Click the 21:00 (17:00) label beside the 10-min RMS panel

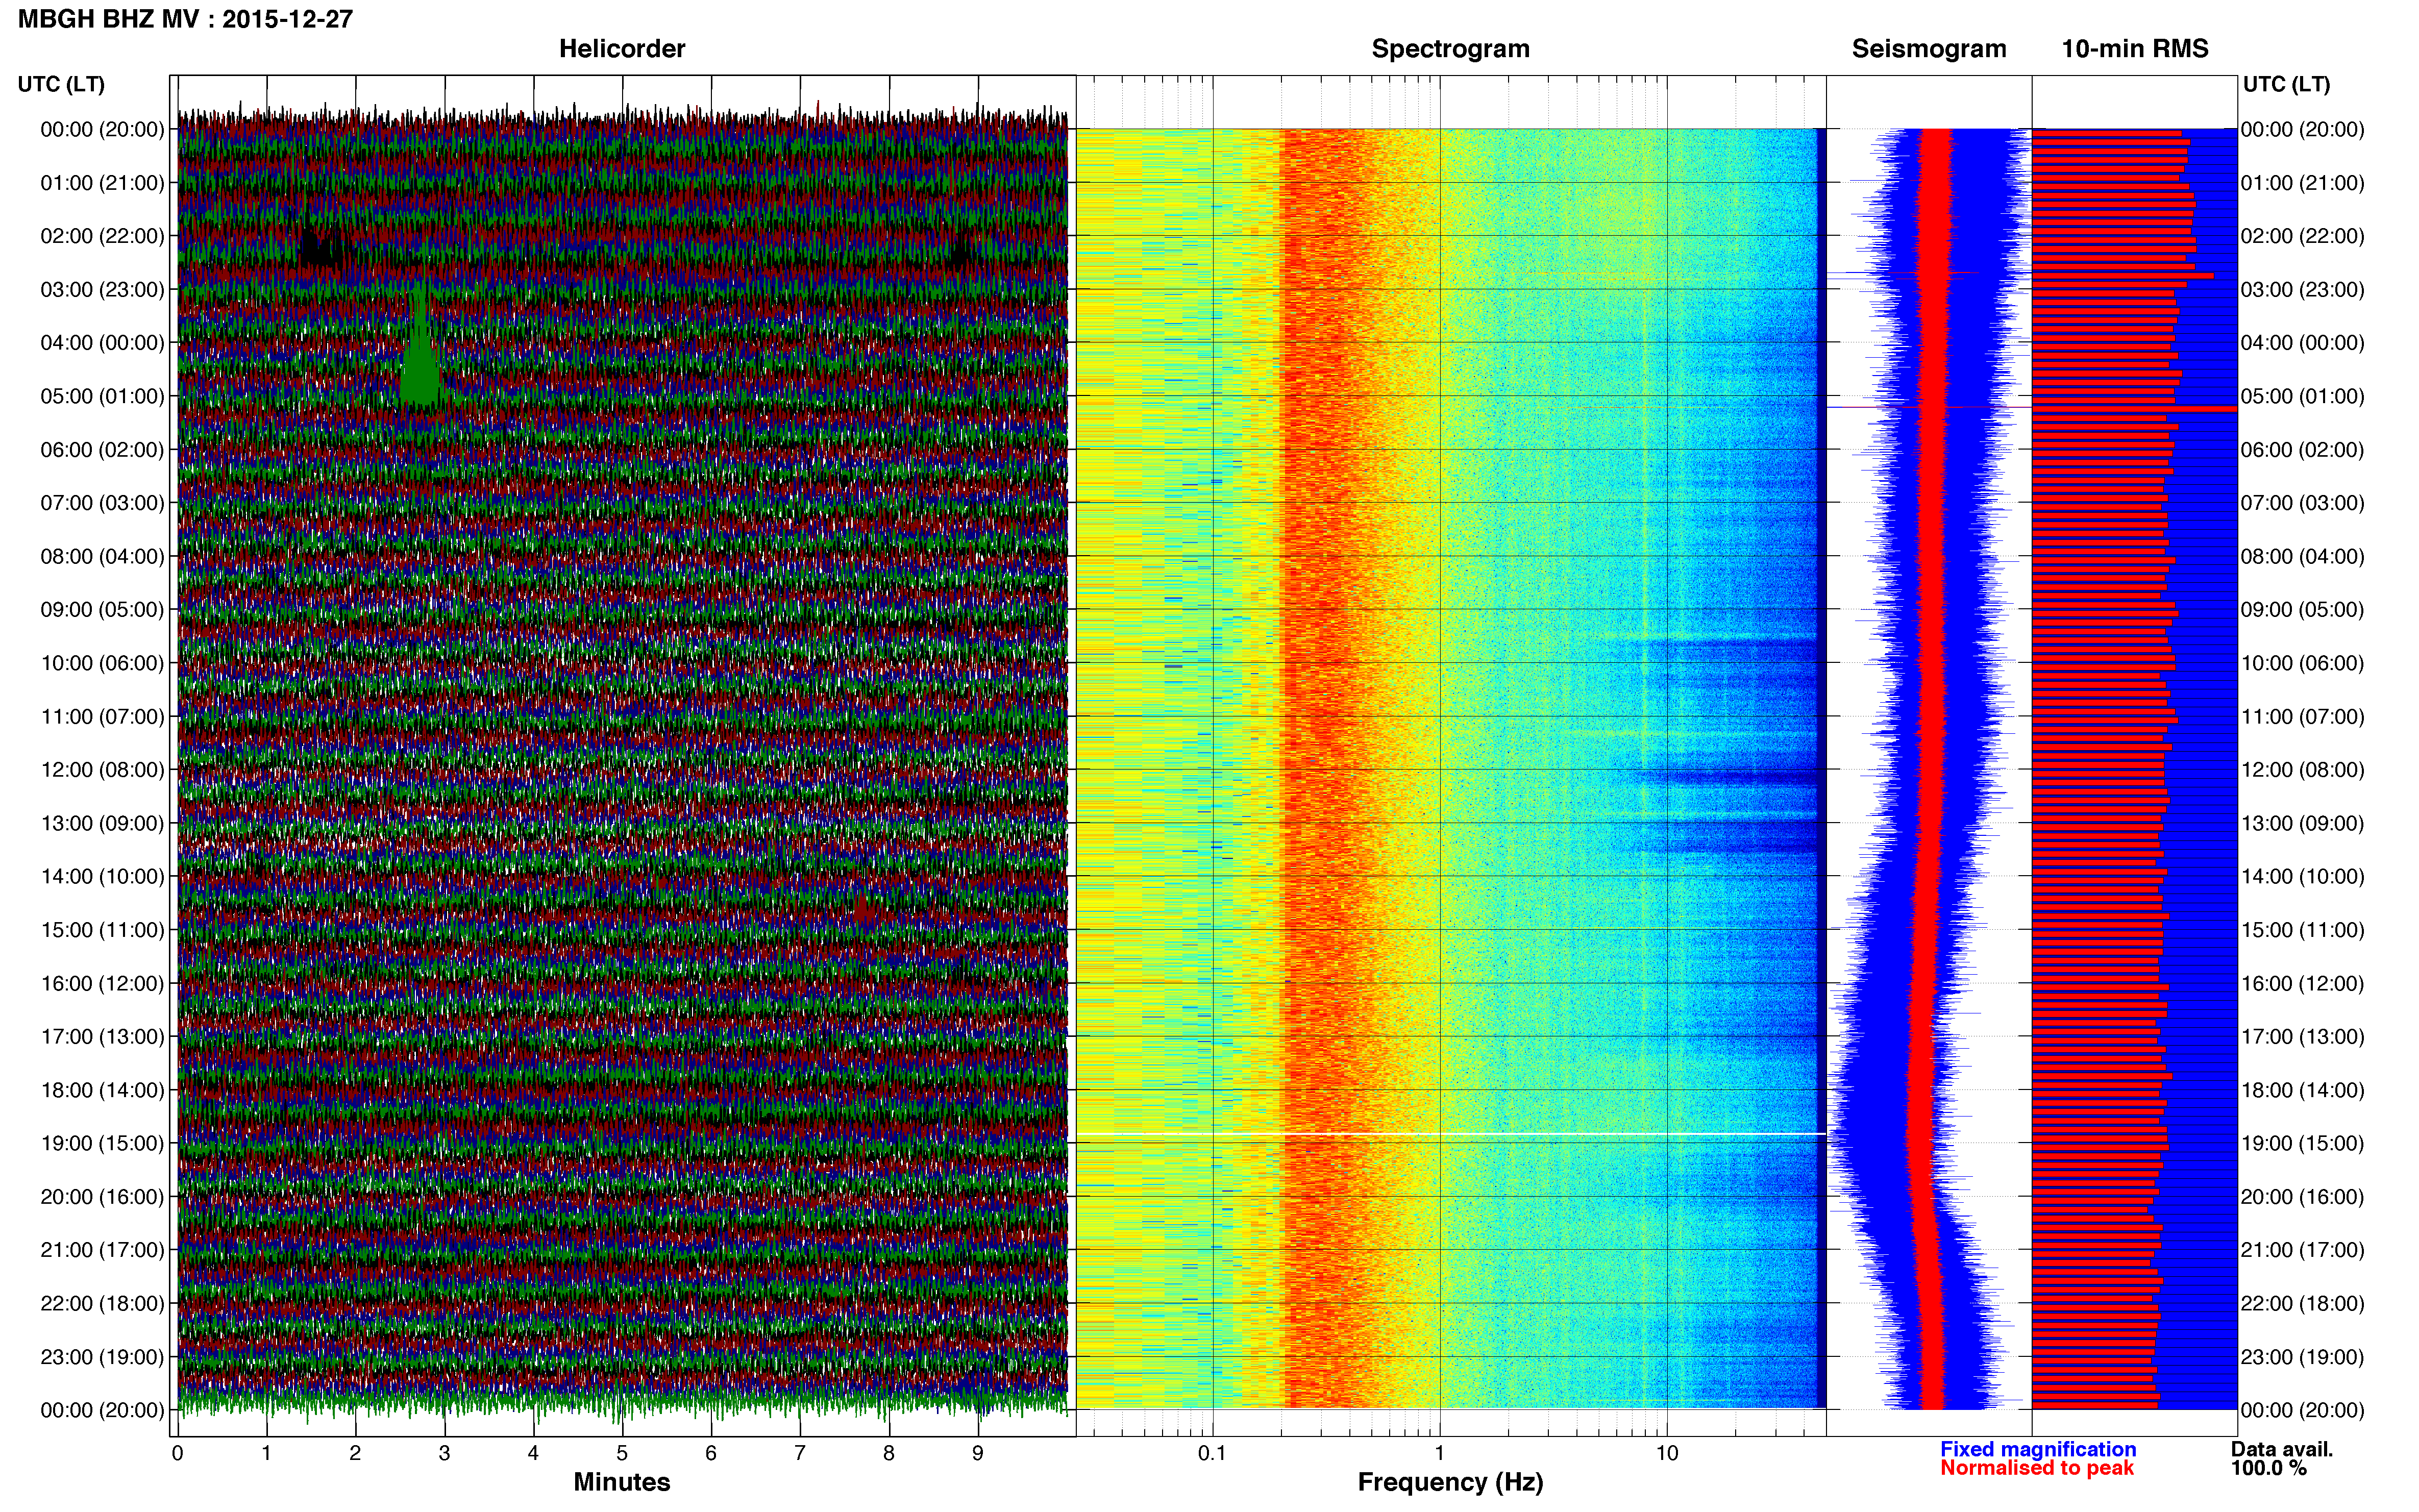(x=2303, y=1250)
